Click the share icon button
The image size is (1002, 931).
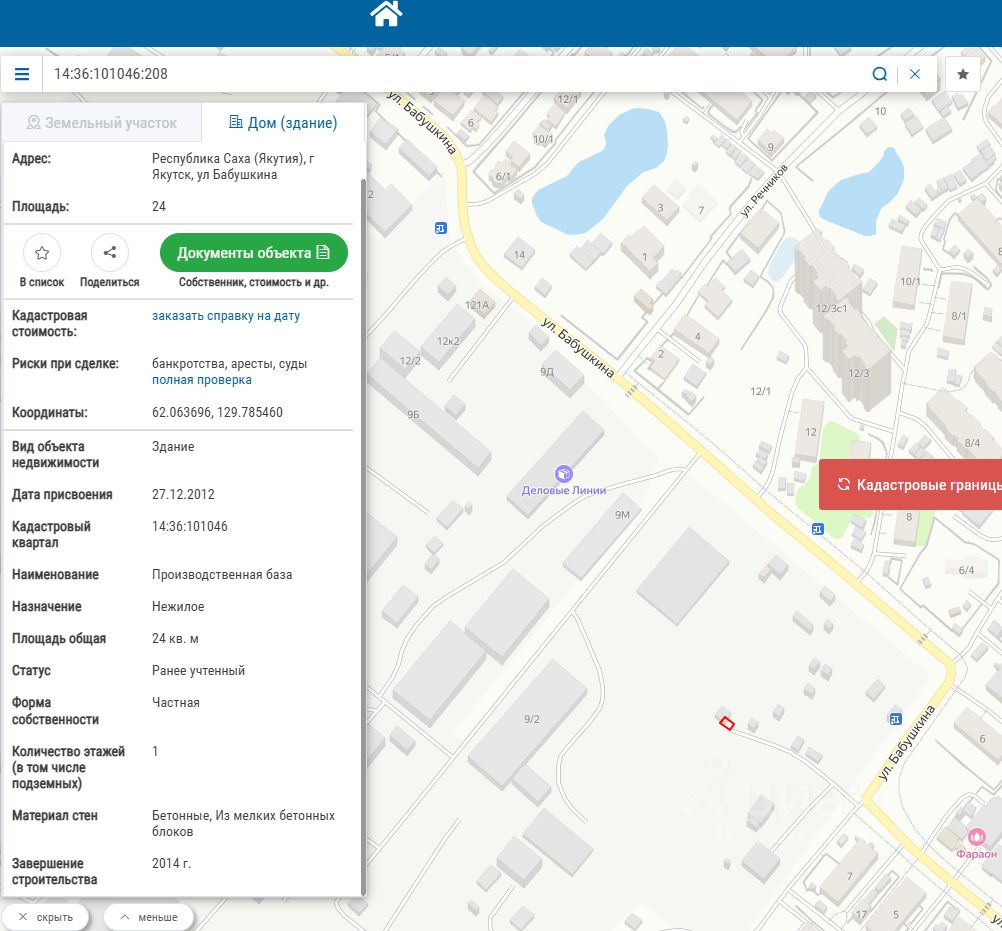tap(110, 253)
